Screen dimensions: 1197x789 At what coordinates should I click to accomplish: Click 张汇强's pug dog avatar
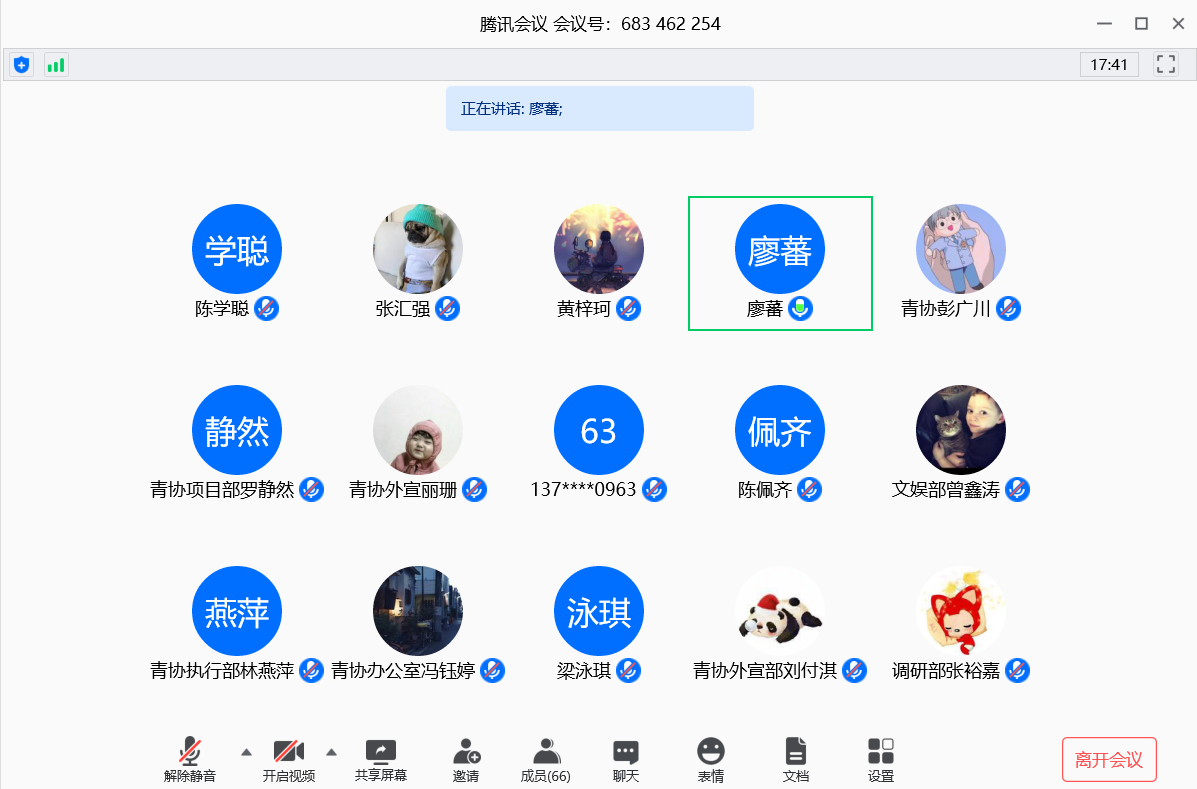pyautogui.click(x=418, y=249)
